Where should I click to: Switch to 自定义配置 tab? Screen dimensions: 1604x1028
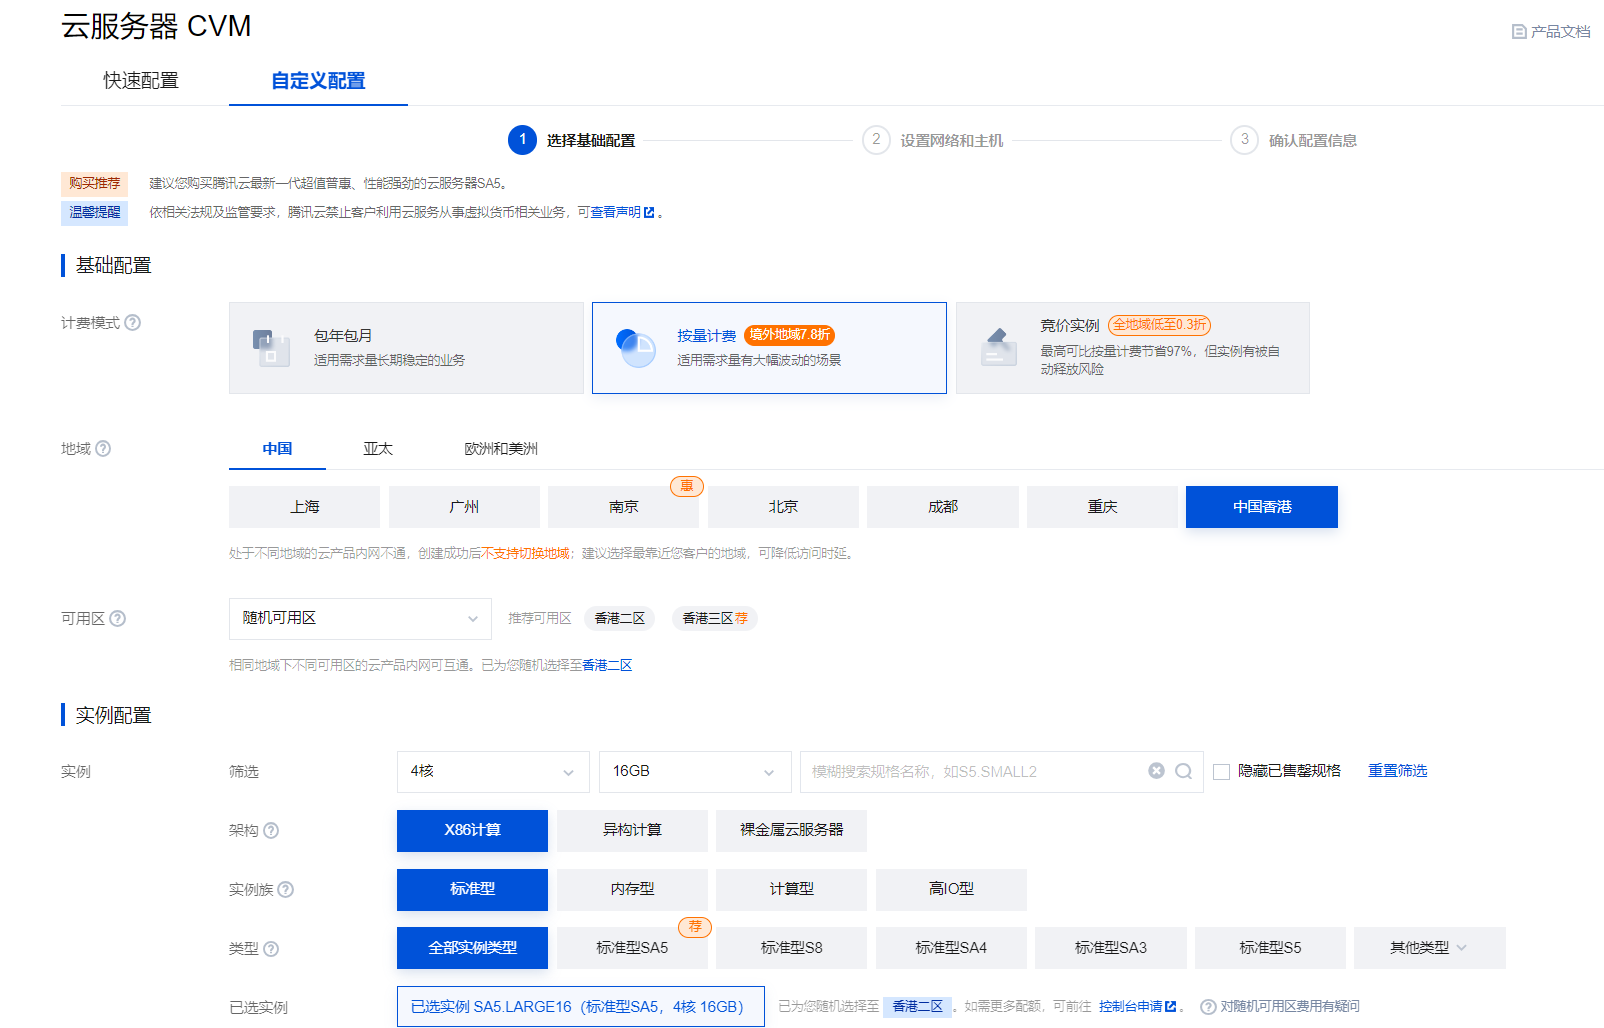tap(318, 81)
